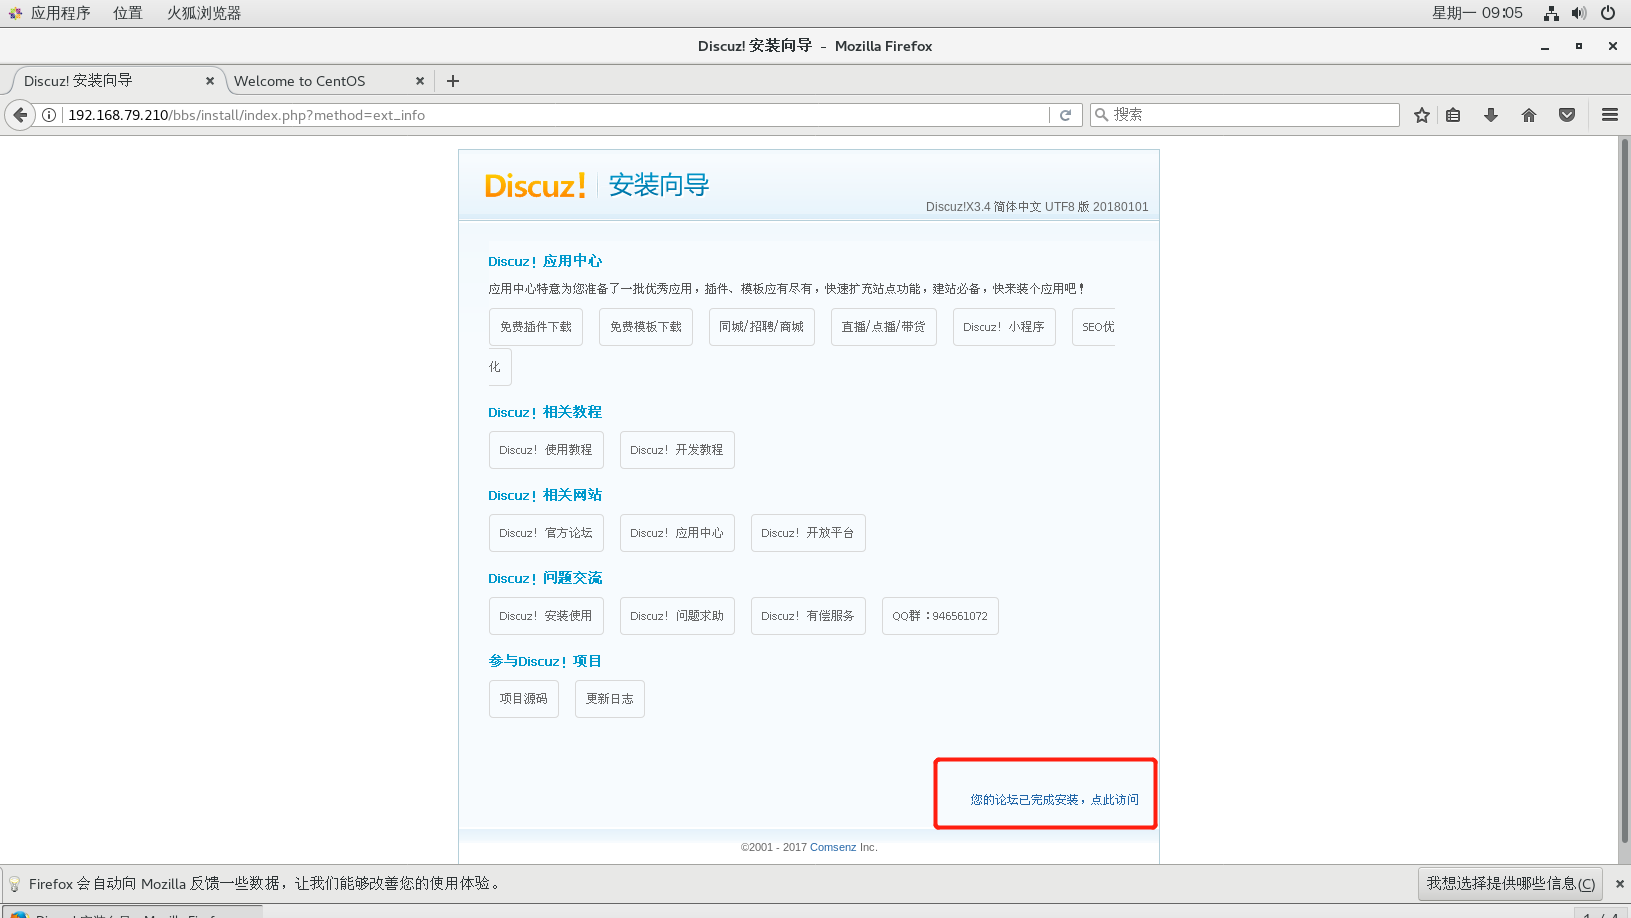Screen dimensions: 1631x918
Task: Click the 免费模板下载 button
Action: [x=646, y=327]
